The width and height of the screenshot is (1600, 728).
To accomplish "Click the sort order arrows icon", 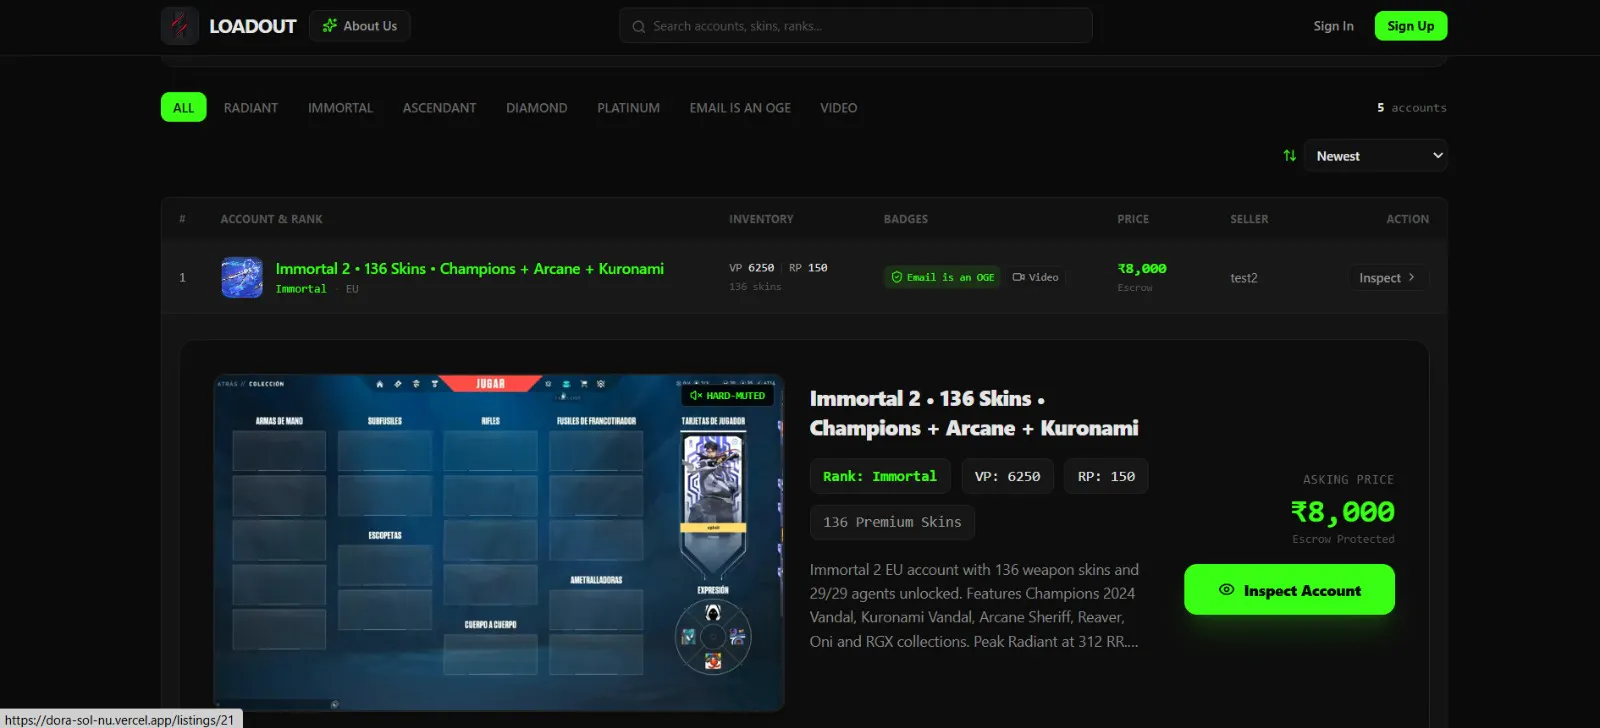I will click(1289, 156).
